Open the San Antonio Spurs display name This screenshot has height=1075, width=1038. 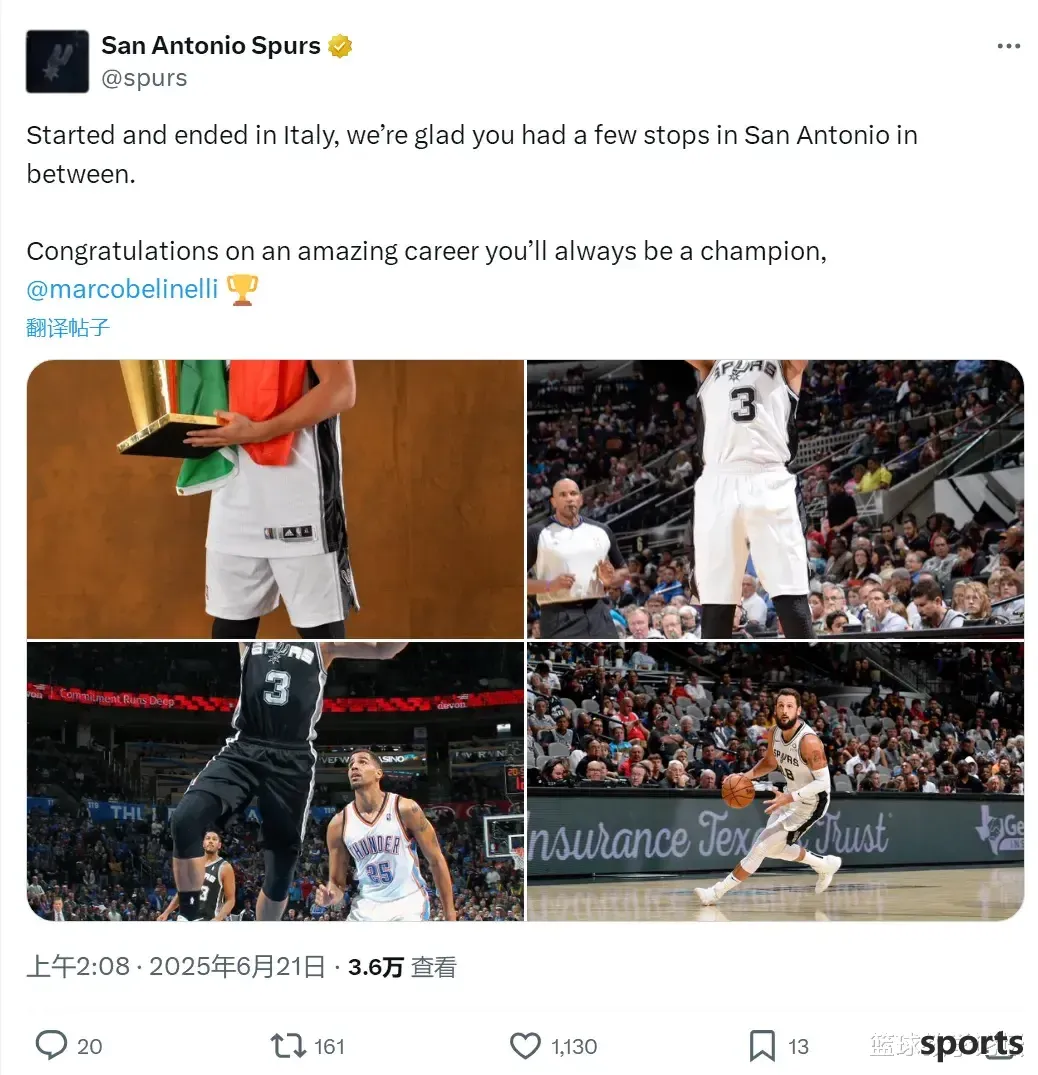point(210,45)
